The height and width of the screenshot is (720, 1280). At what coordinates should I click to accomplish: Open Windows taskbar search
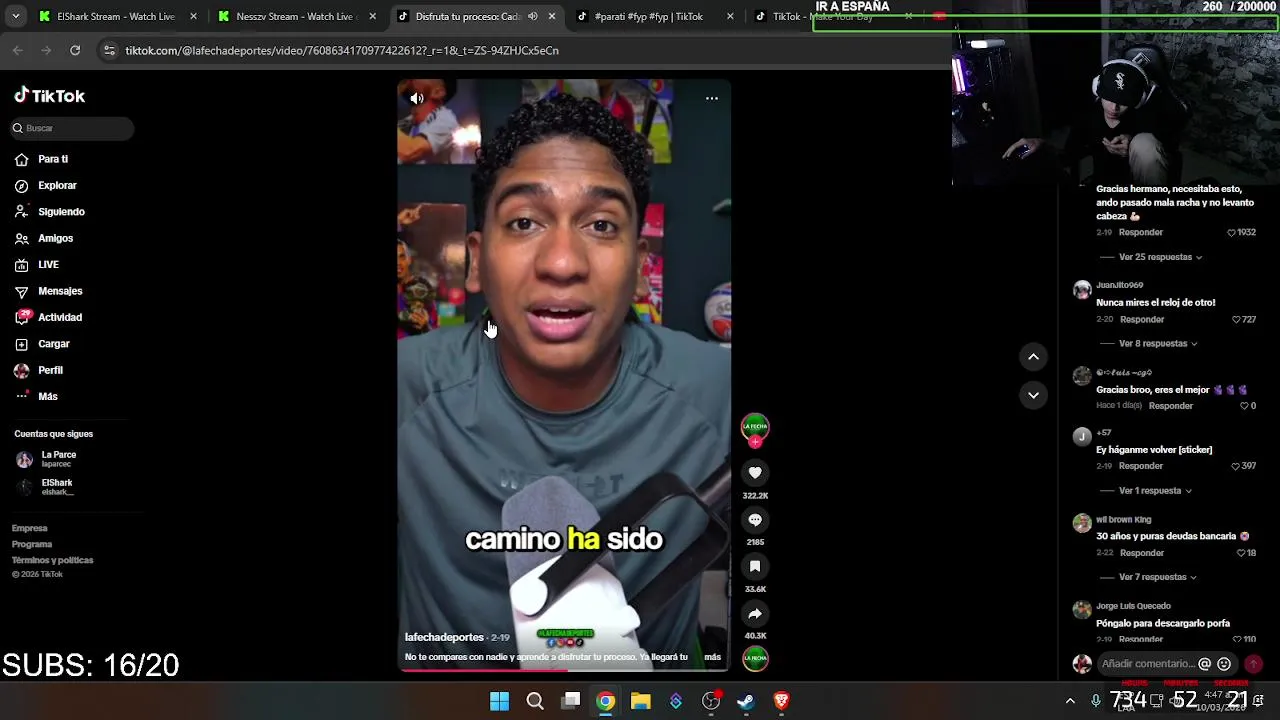(x=535, y=701)
